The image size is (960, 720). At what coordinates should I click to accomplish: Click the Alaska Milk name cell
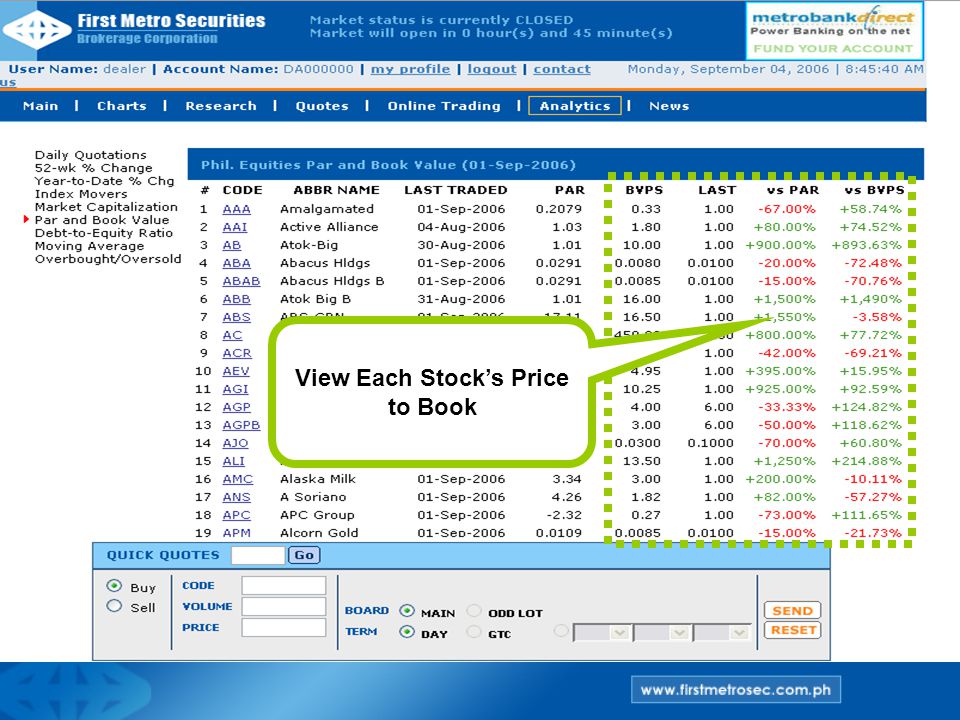pos(318,479)
